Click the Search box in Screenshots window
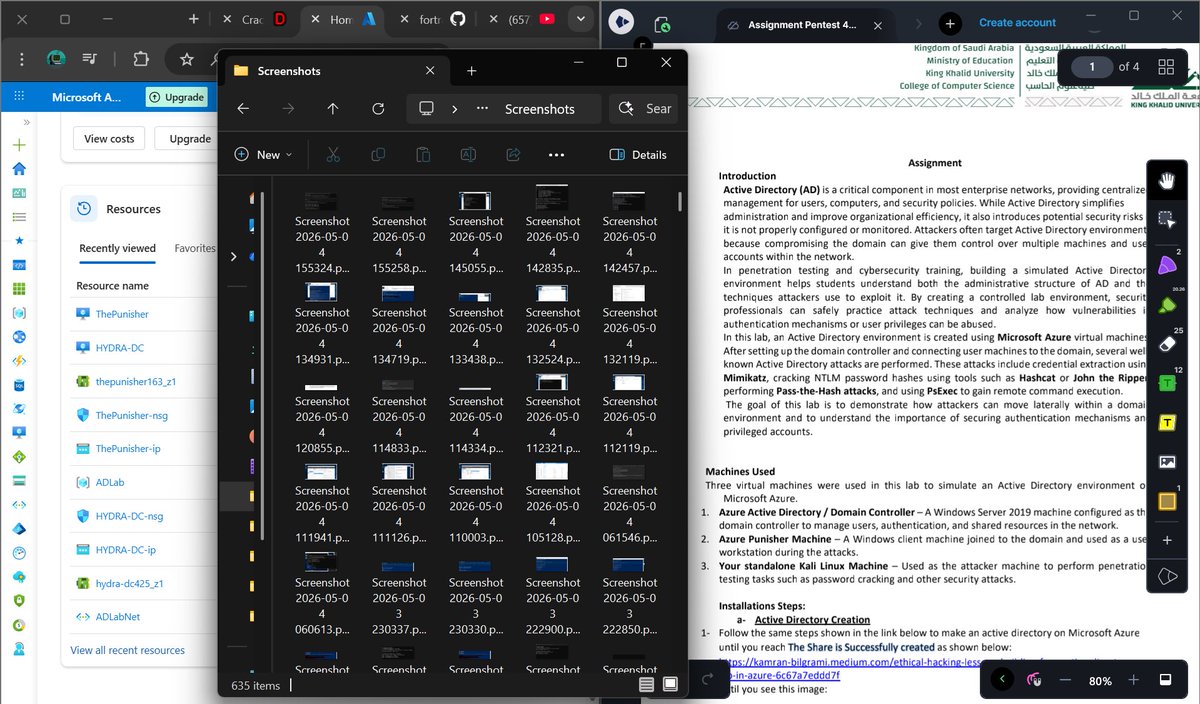This screenshot has width=1200, height=704. 645,109
